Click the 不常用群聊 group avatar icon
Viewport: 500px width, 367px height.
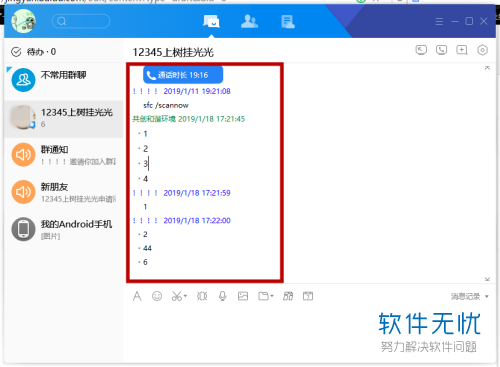[x=23, y=80]
